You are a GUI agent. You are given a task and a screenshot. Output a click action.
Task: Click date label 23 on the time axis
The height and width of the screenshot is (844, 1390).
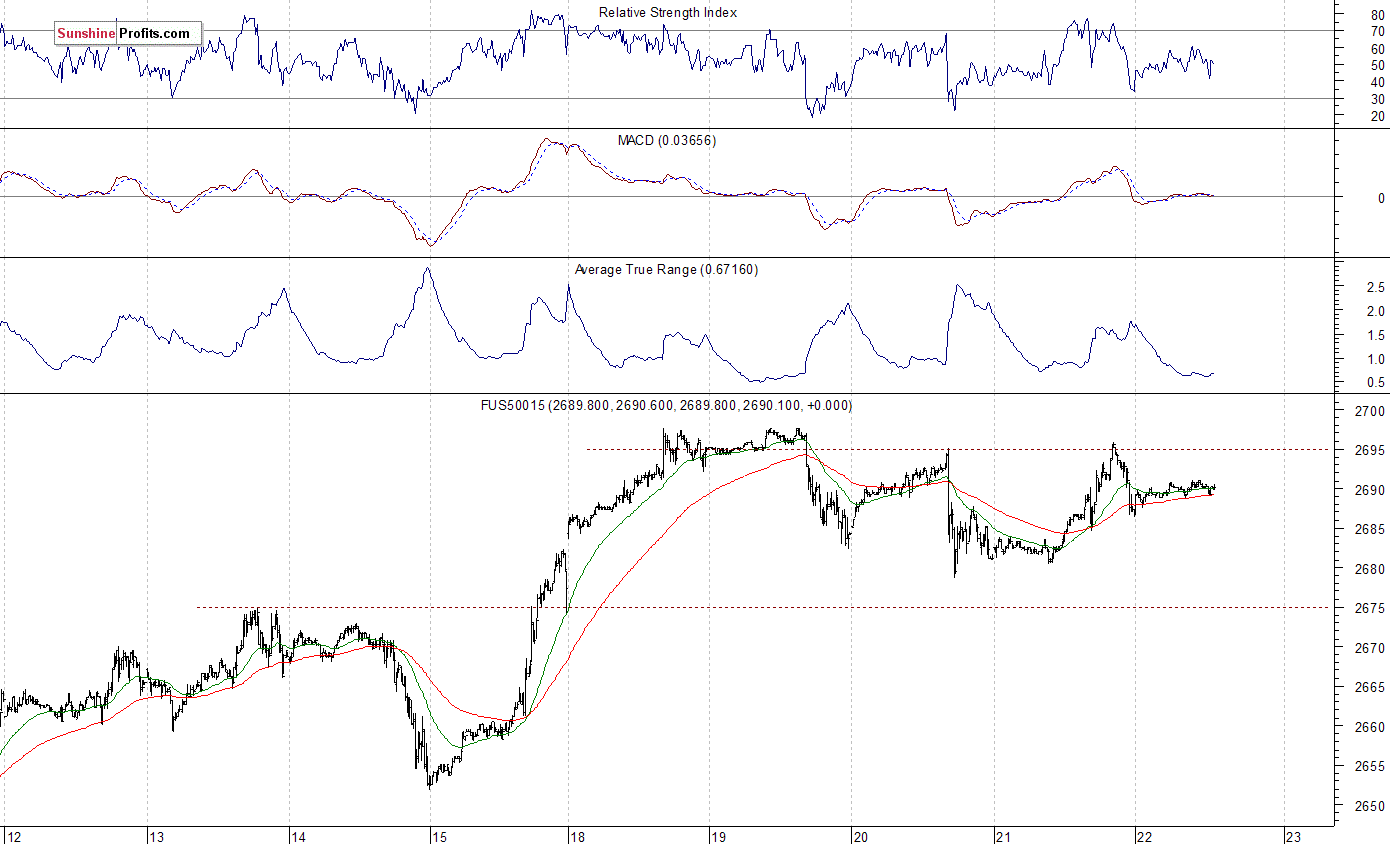(x=1292, y=836)
